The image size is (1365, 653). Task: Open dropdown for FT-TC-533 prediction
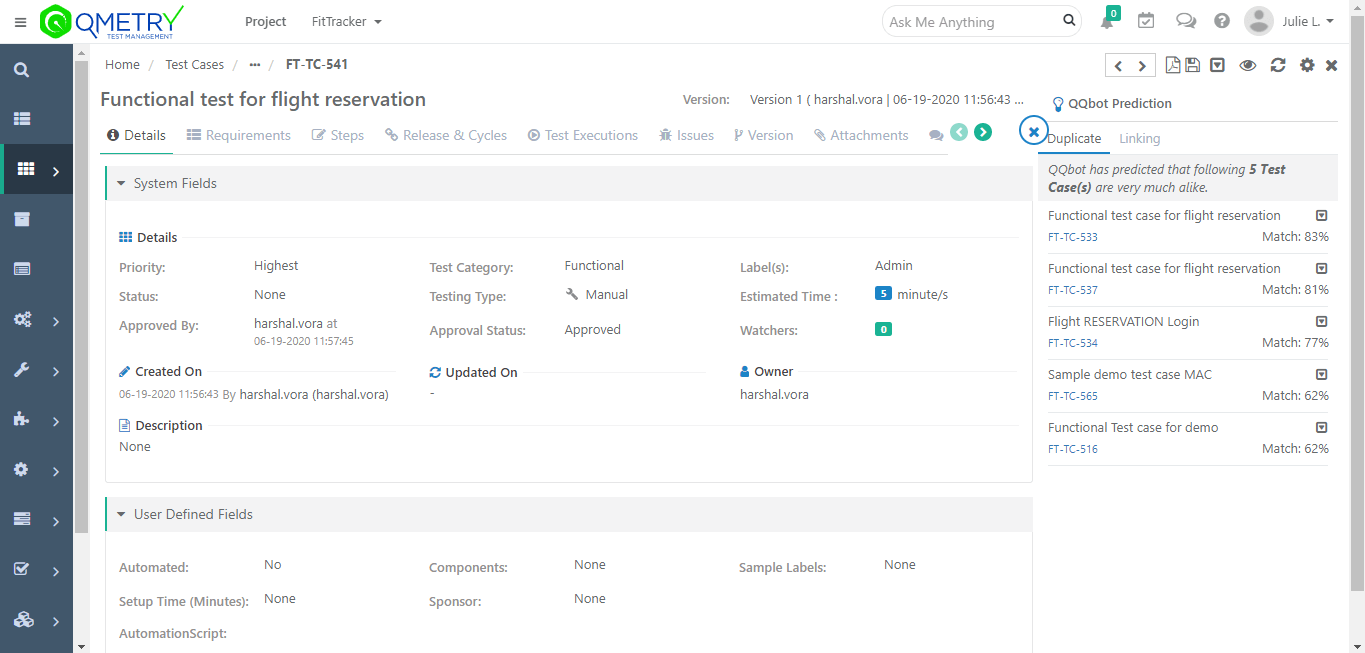[1321, 216]
